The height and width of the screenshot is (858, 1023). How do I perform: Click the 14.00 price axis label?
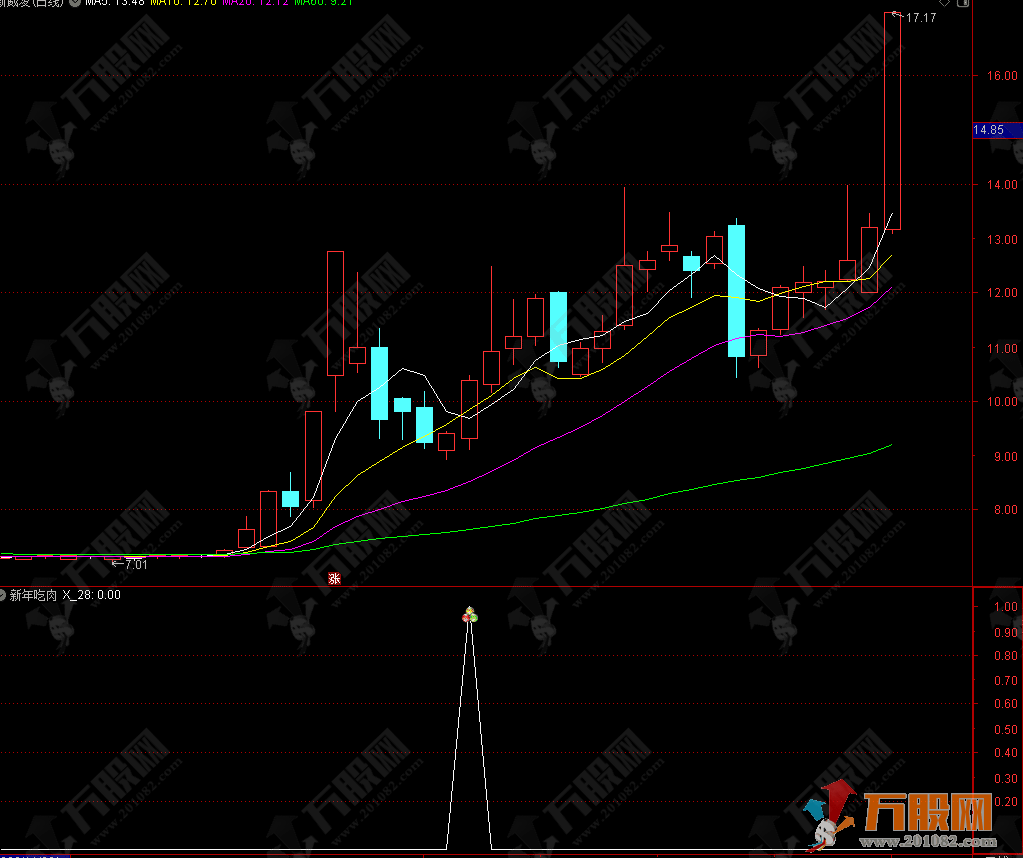[x=1001, y=185]
